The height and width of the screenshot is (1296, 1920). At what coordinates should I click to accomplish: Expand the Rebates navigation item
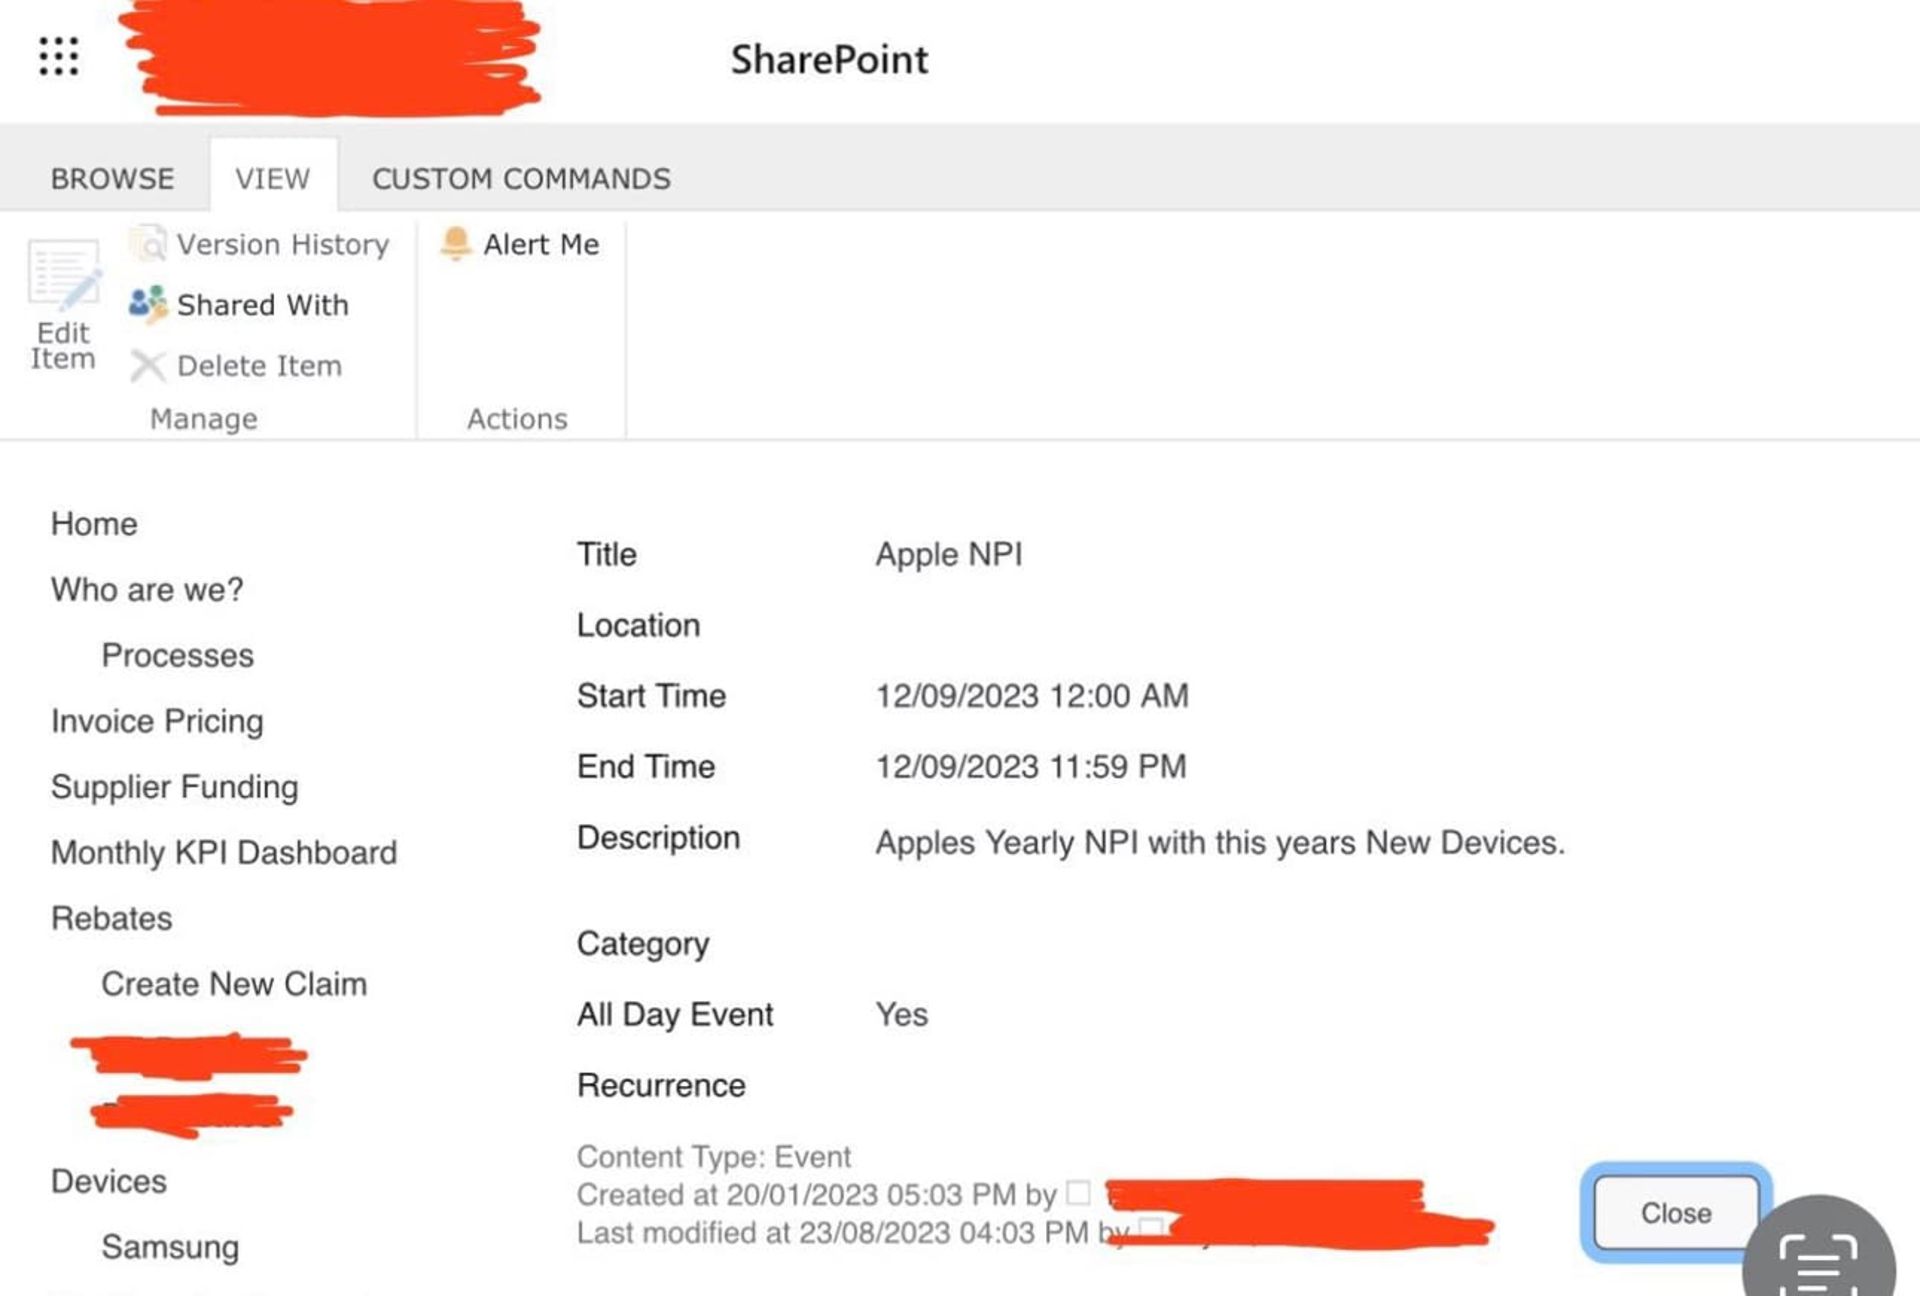point(110,917)
